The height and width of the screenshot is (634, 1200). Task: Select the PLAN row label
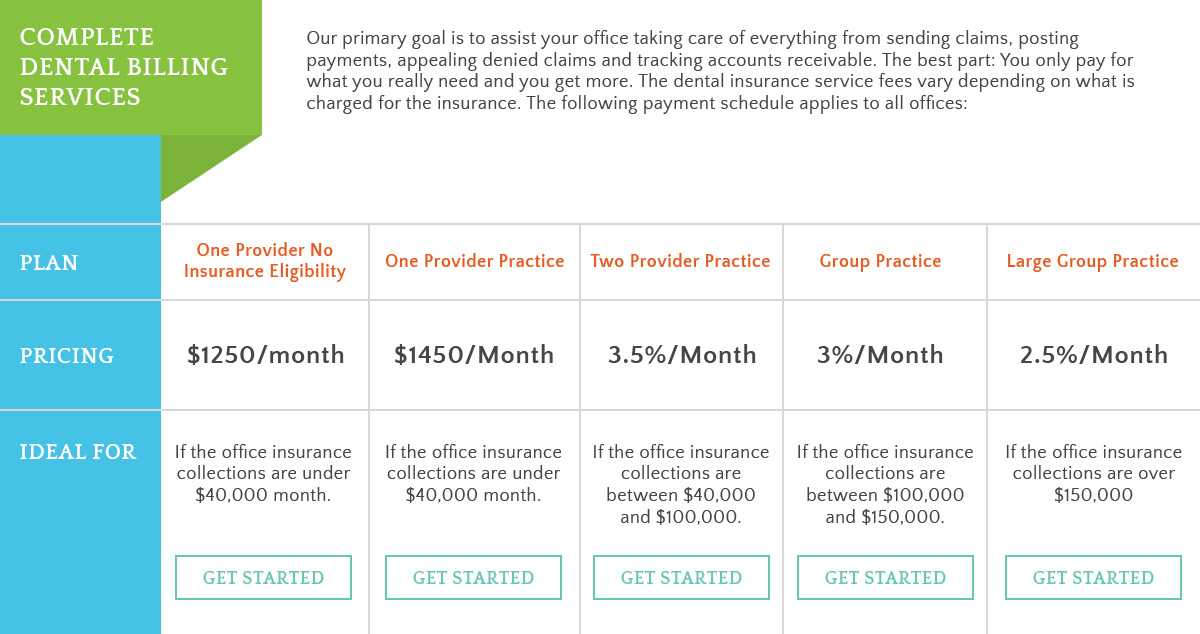pyautogui.click(x=48, y=263)
